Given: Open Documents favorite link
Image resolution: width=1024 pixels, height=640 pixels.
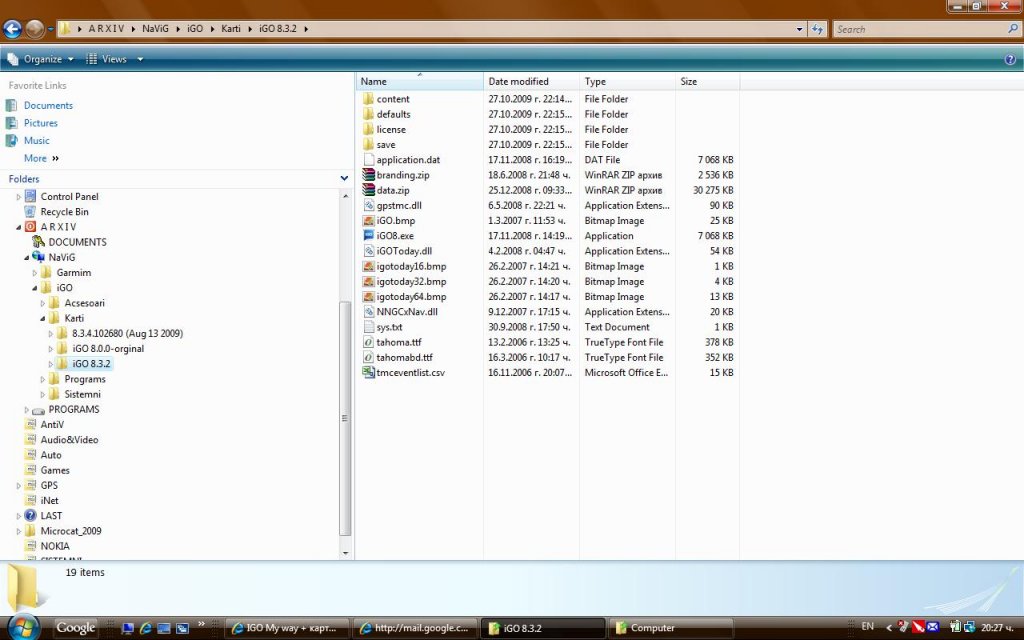Looking at the screenshot, I should [x=48, y=105].
